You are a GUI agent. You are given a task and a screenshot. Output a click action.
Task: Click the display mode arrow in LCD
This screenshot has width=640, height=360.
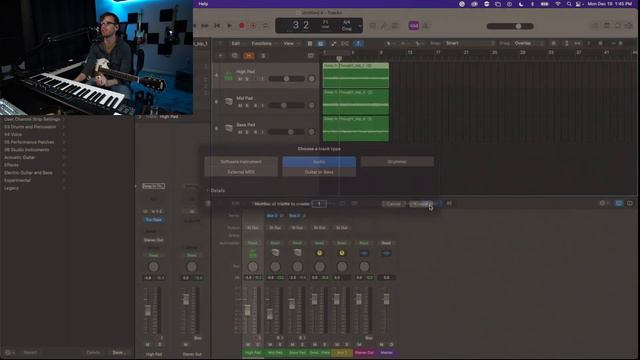(x=360, y=26)
